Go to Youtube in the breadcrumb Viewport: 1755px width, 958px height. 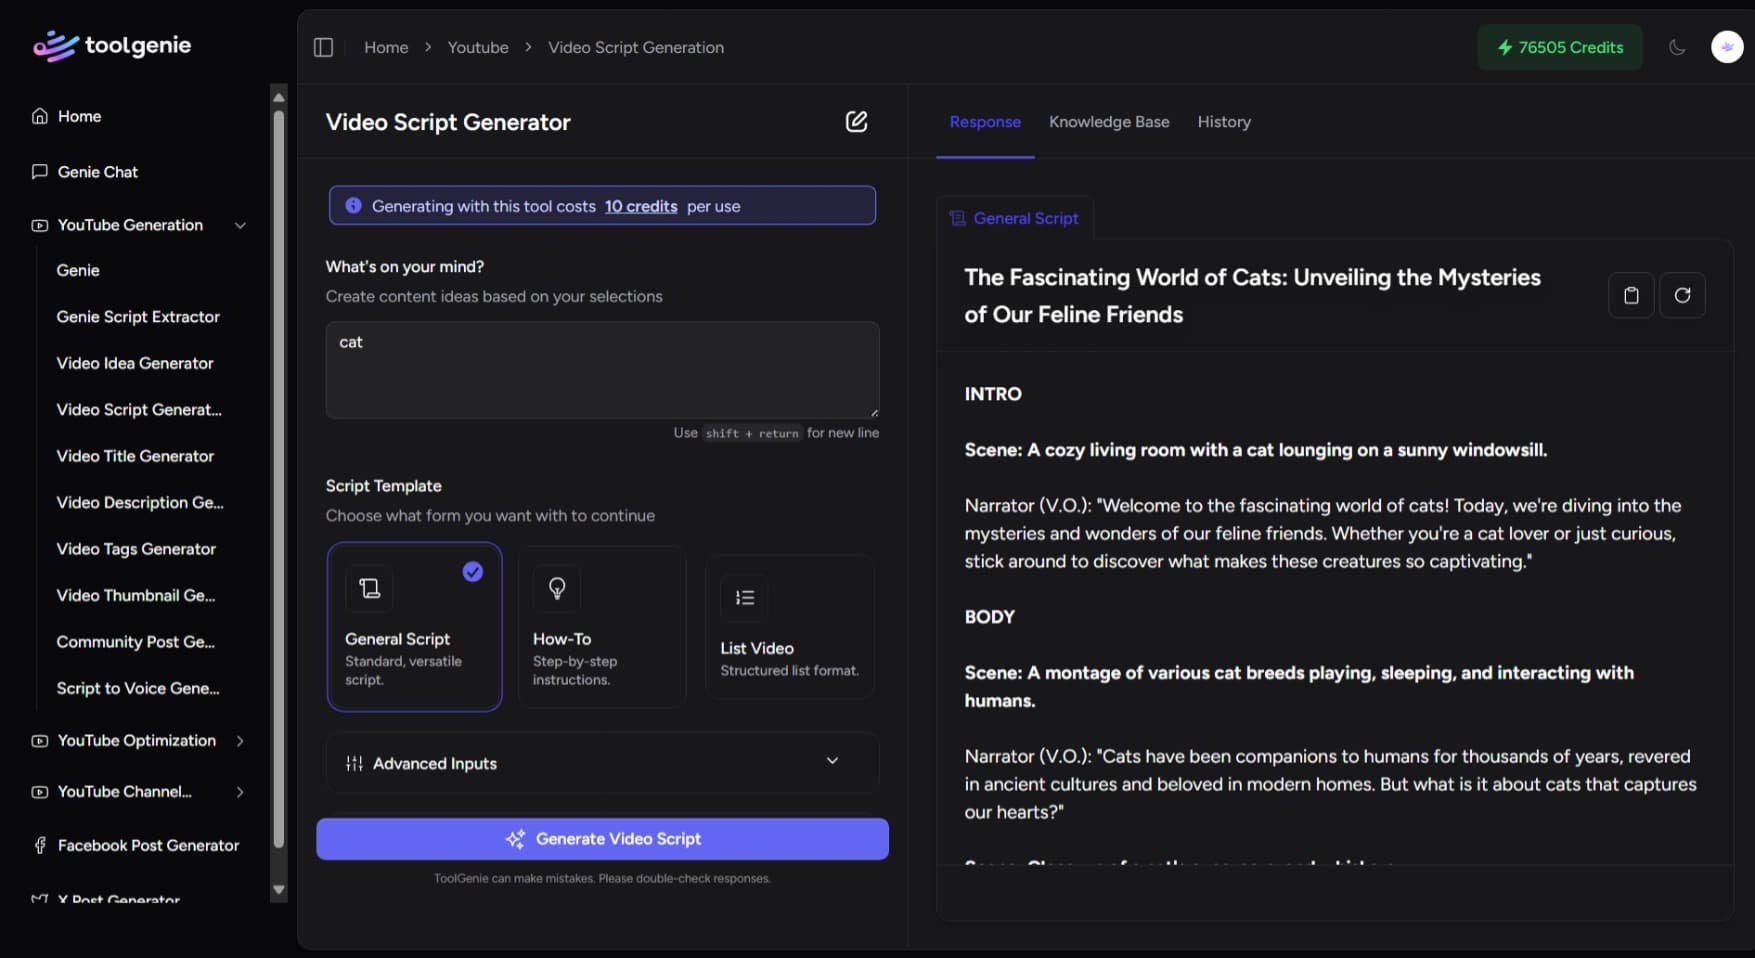[478, 47]
